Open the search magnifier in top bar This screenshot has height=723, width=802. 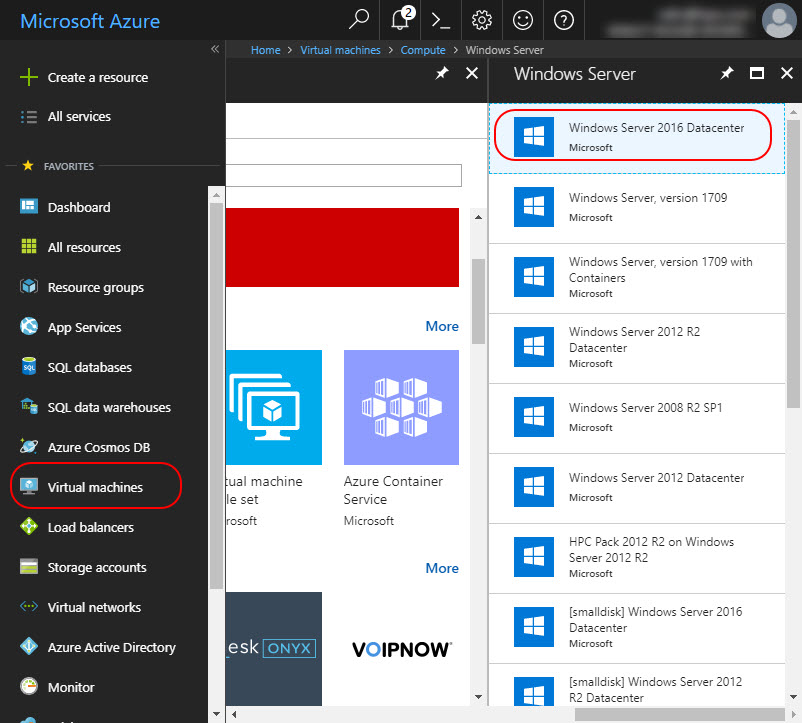359,20
